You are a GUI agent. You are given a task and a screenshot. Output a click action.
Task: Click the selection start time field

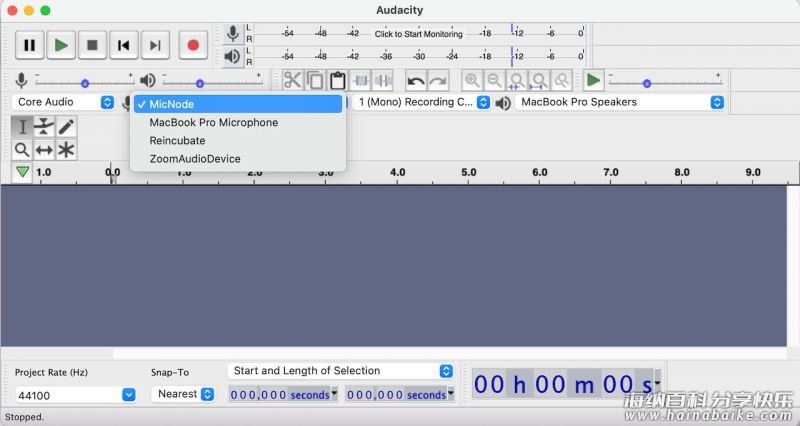[280, 394]
